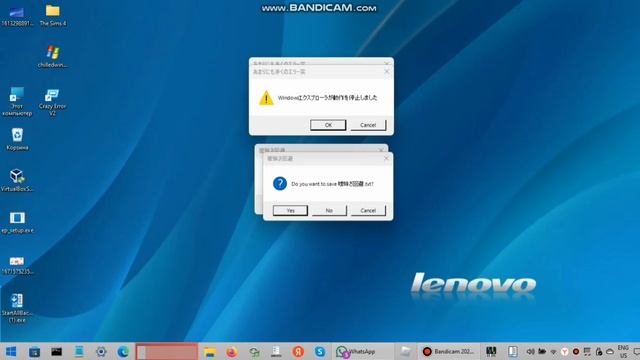The image size is (640, 360).
Task: Click Yes in the save prompt dialog
Action: click(290, 210)
